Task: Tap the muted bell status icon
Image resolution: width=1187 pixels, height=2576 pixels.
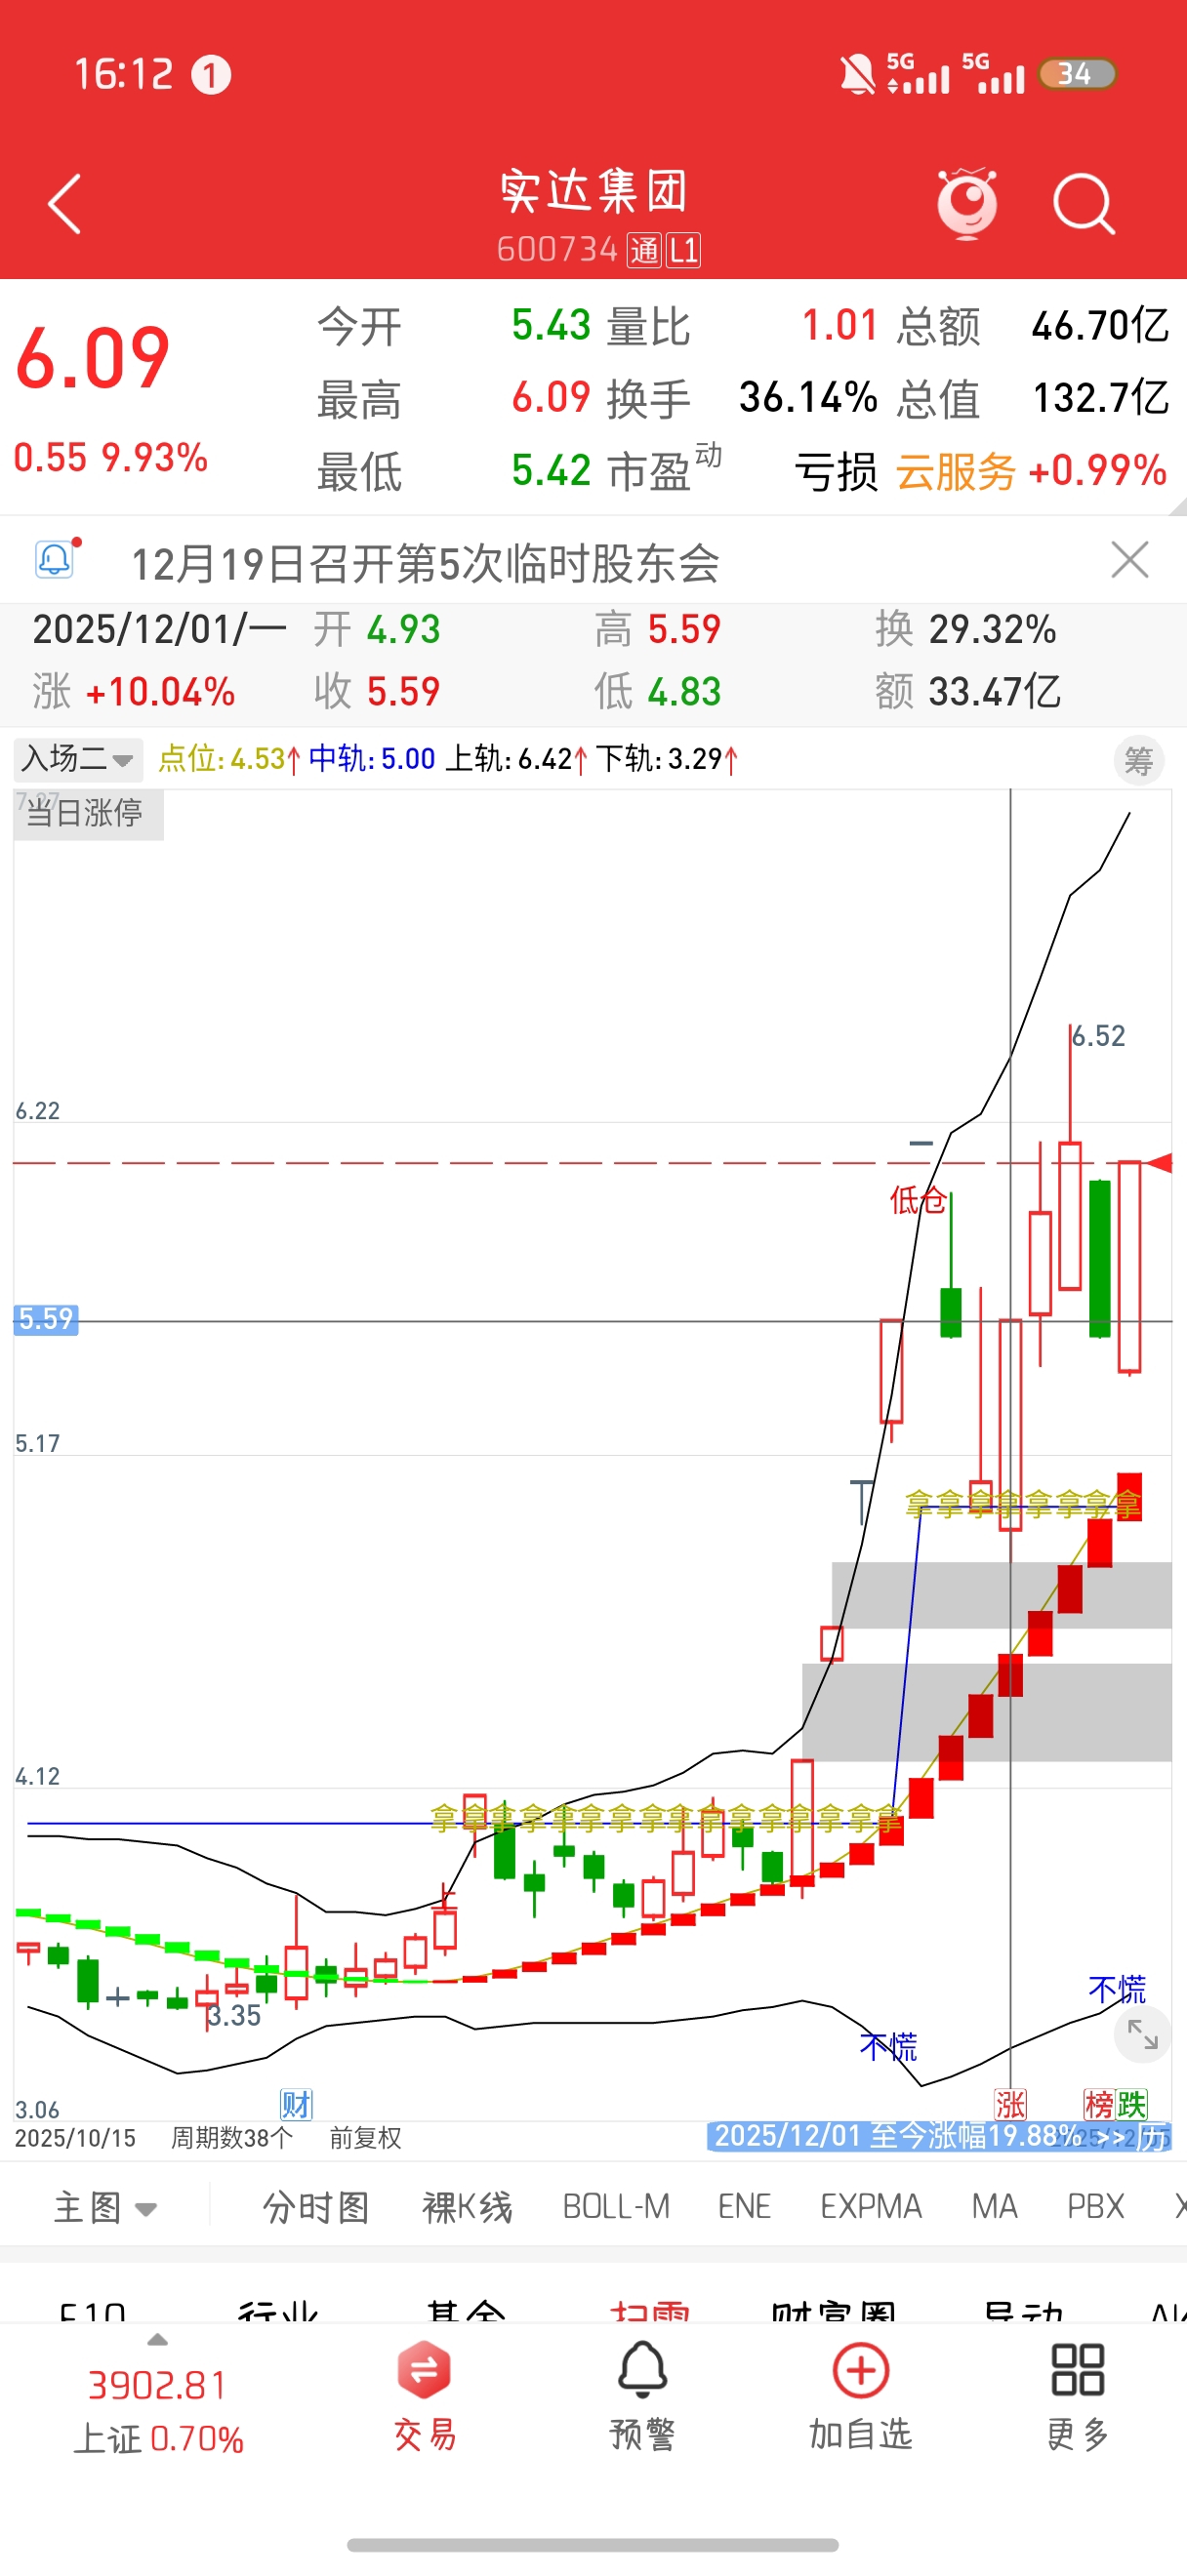Action: (x=857, y=75)
